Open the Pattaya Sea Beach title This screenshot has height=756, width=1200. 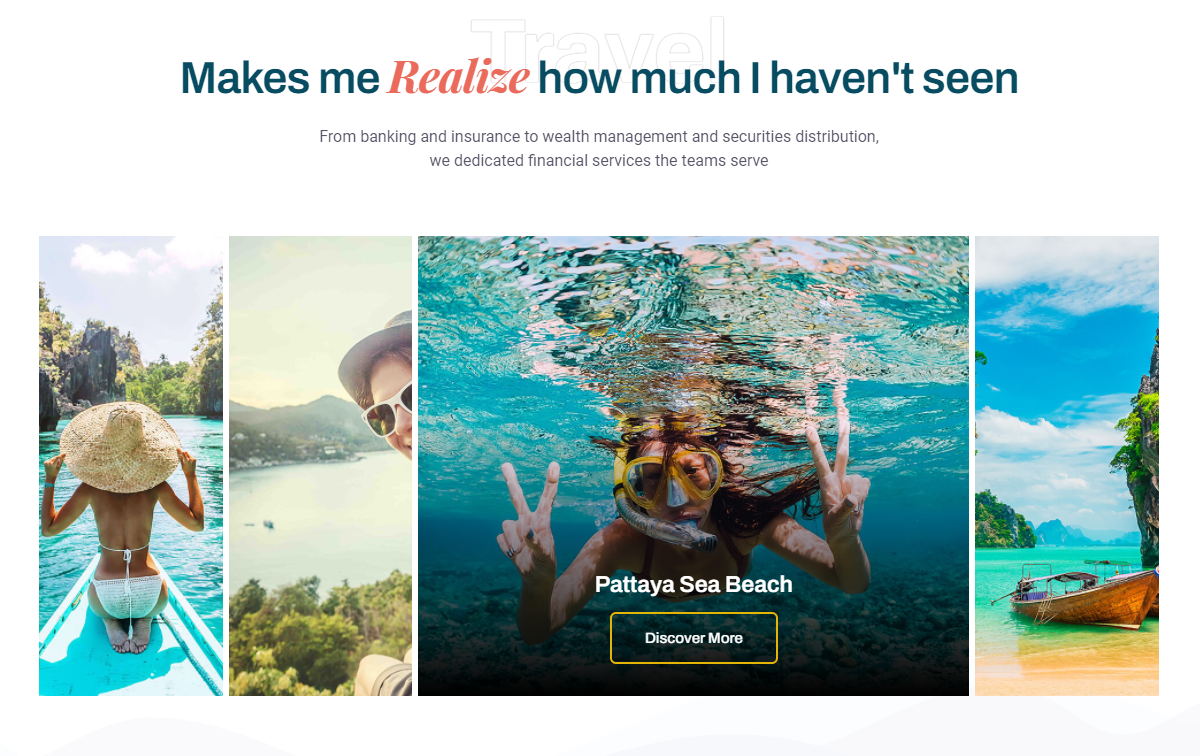[x=693, y=584]
